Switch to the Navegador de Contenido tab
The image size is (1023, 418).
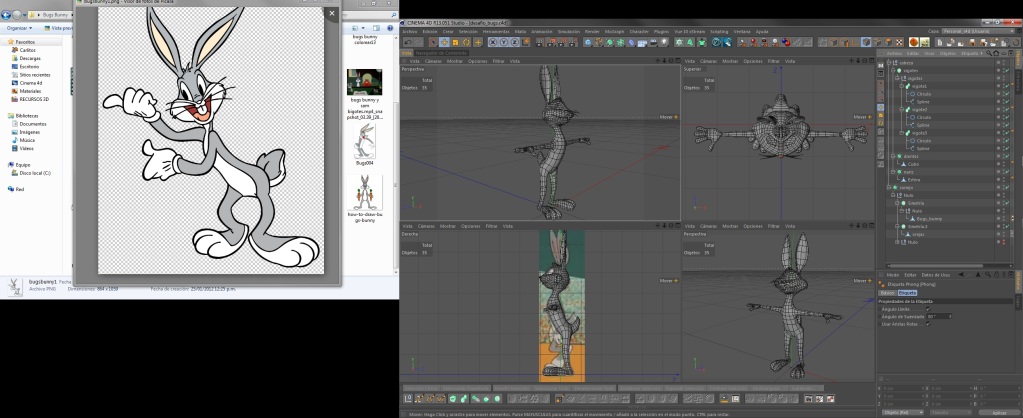(x=441, y=53)
